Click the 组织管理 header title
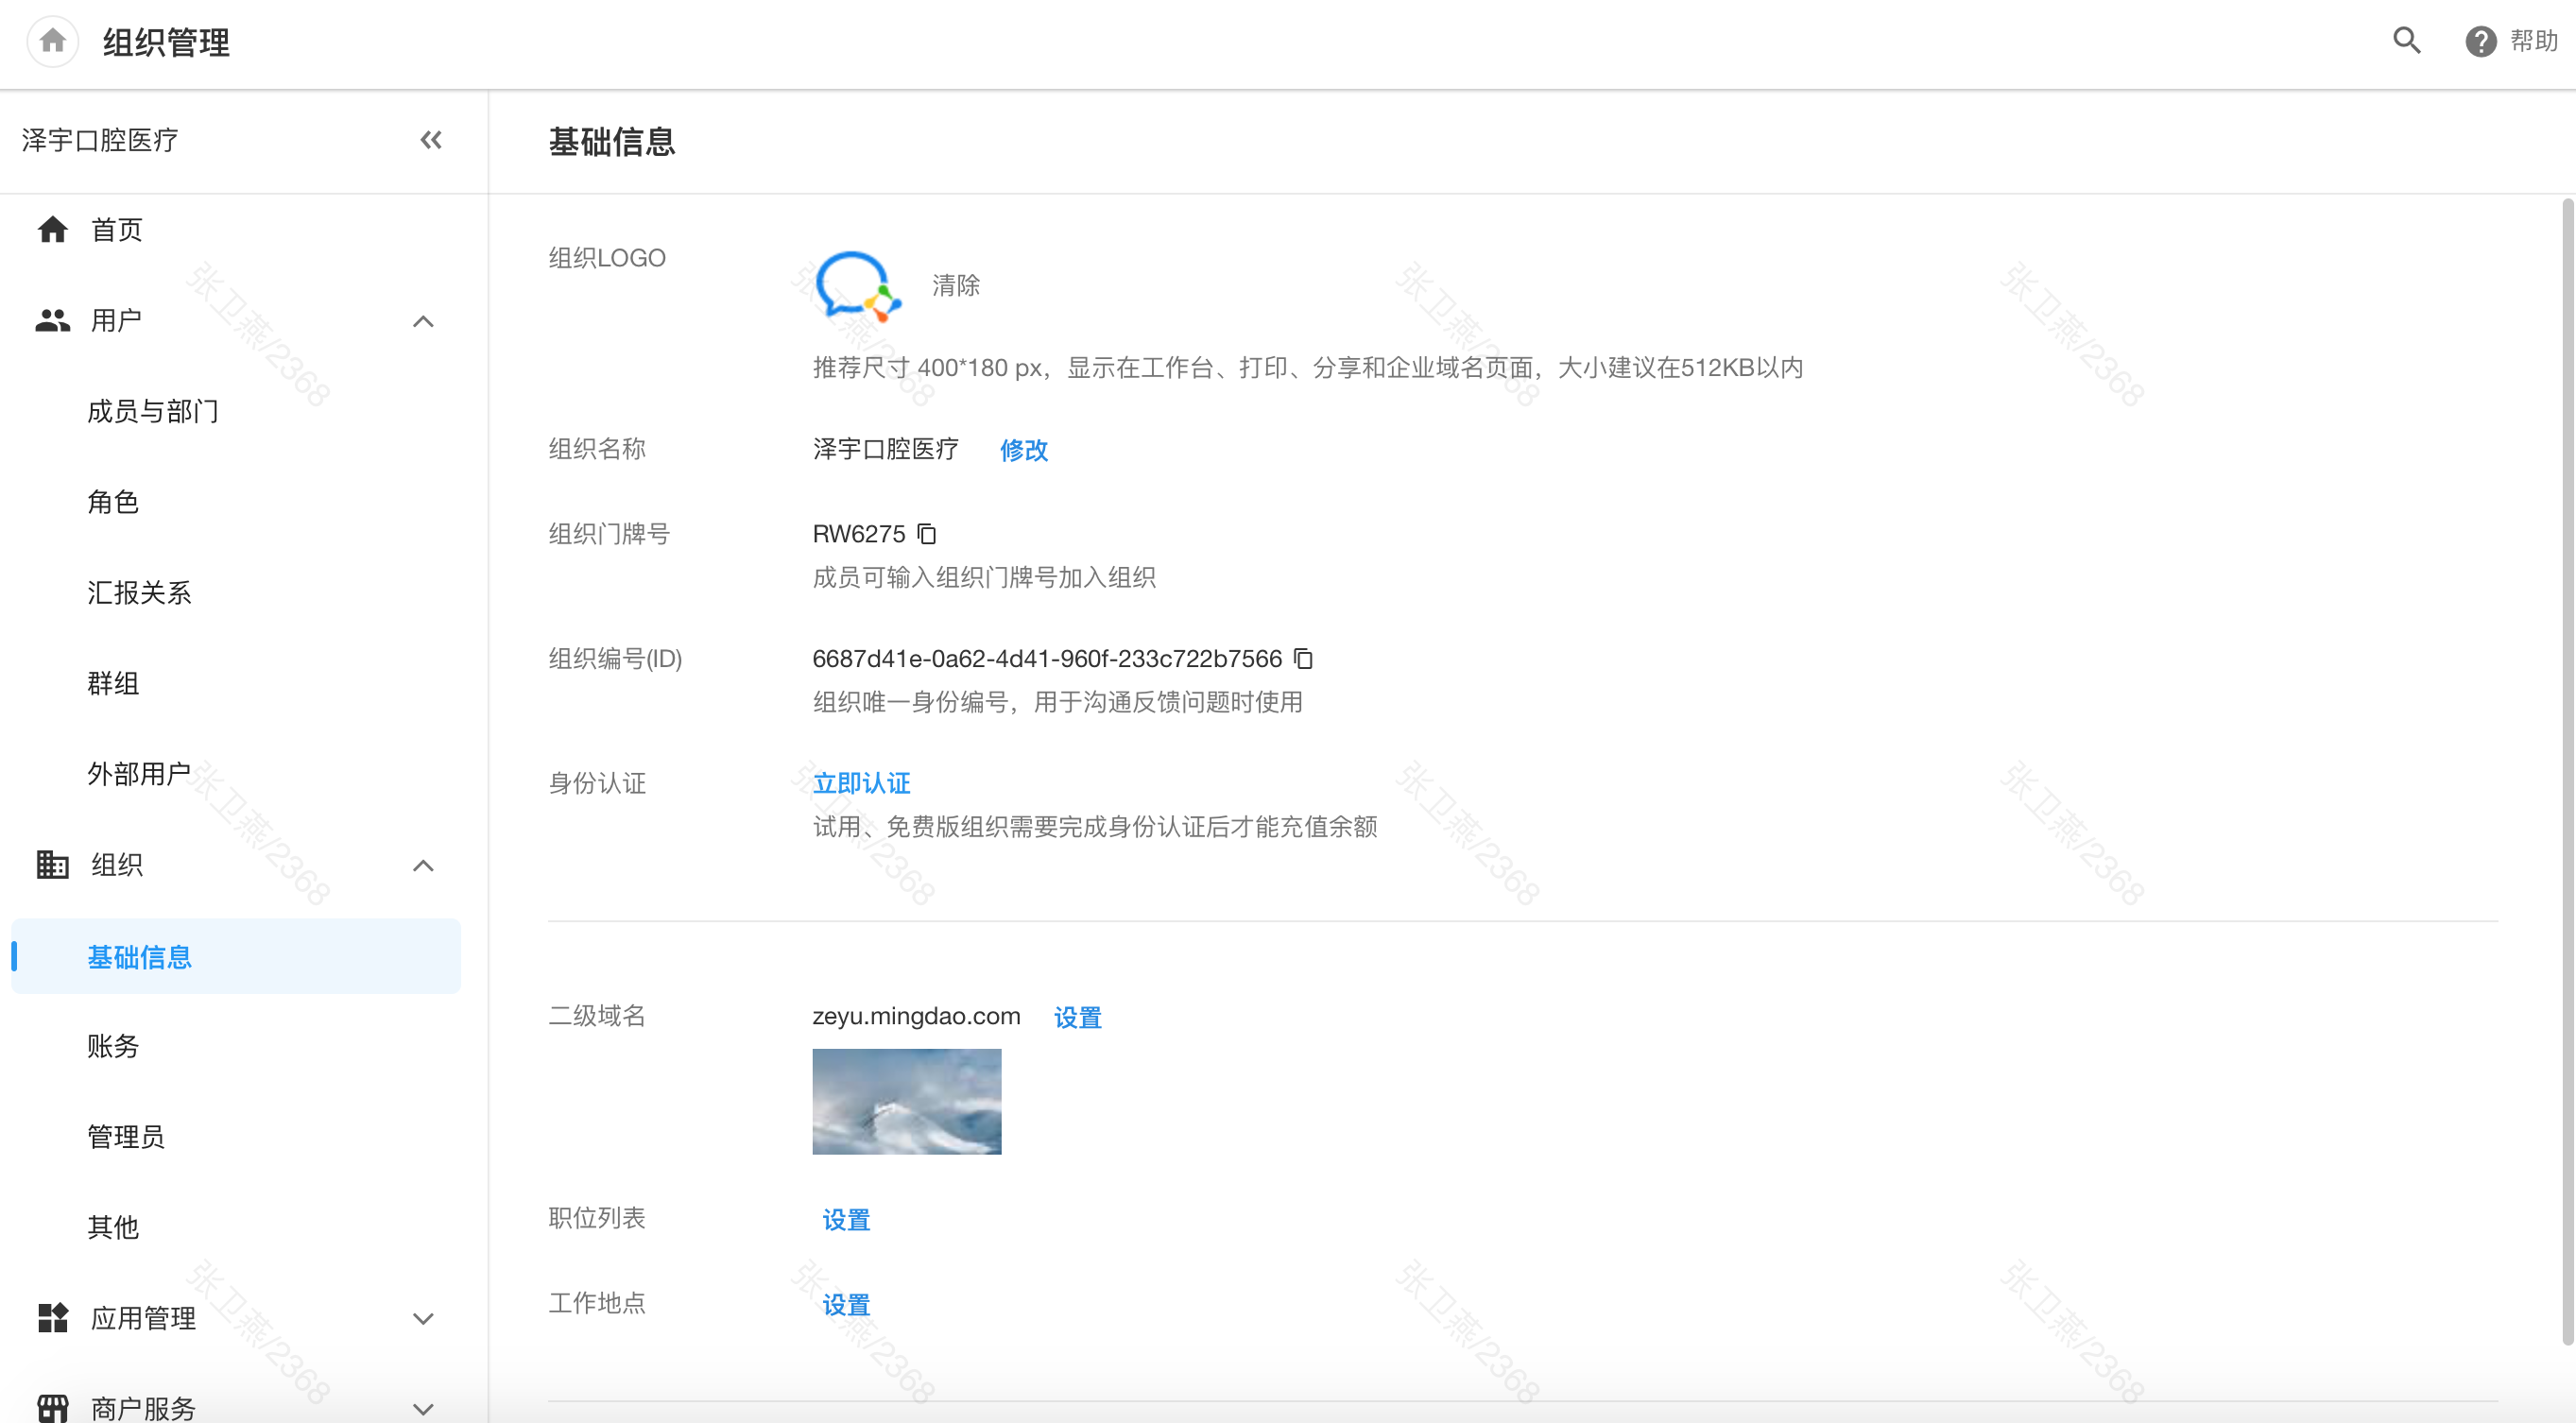This screenshot has width=2576, height=1423. tap(166, 42)
